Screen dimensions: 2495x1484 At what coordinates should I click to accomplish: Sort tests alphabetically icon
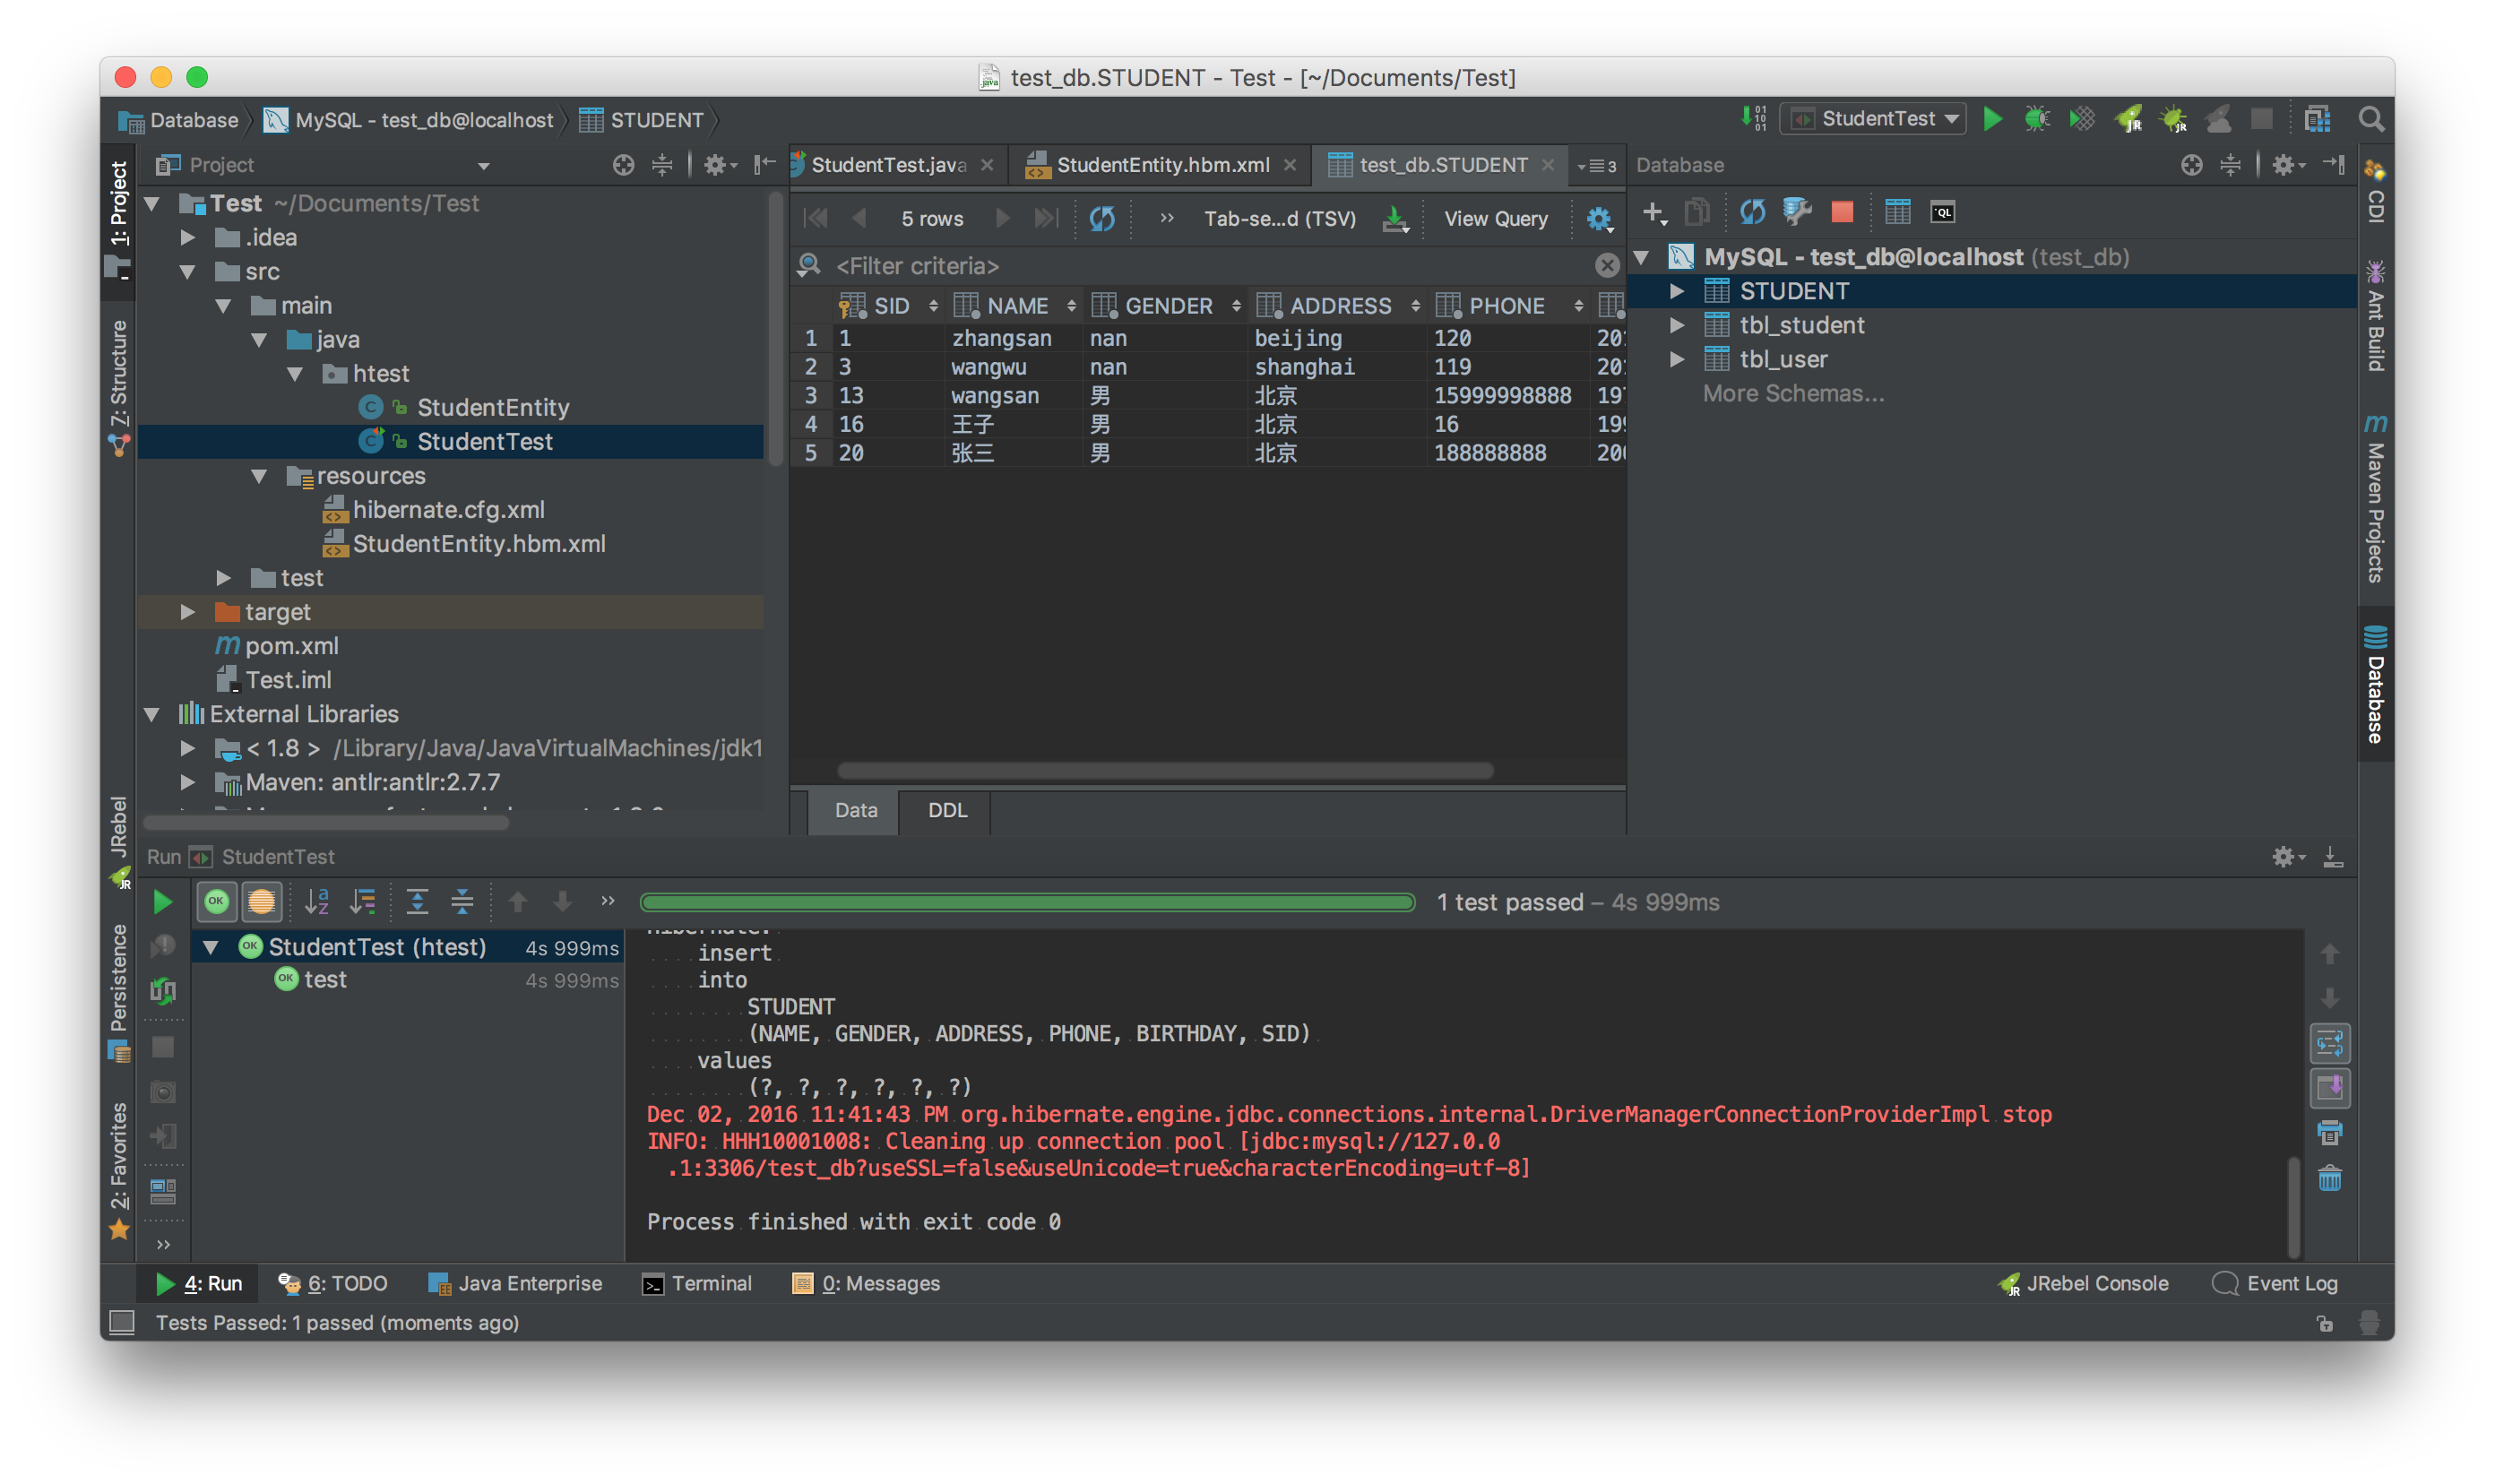click(316, 902)
